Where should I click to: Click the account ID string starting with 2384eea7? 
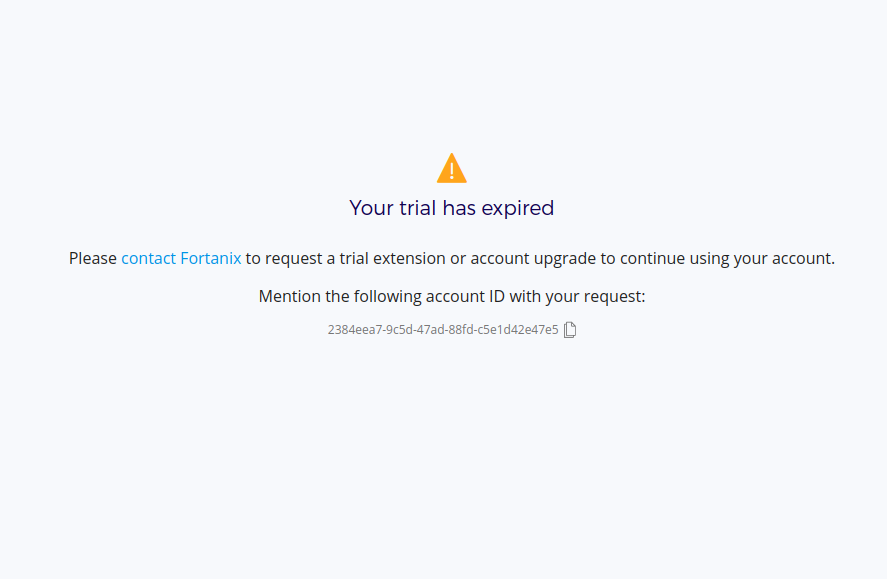coord(443,330)
